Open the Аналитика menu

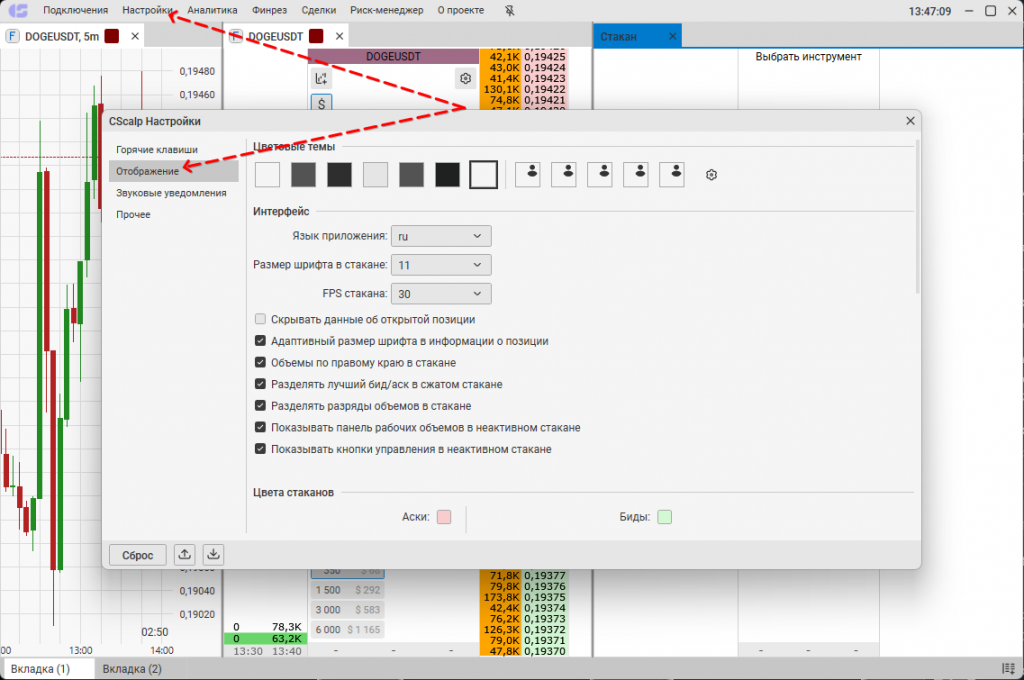point(212,10)
